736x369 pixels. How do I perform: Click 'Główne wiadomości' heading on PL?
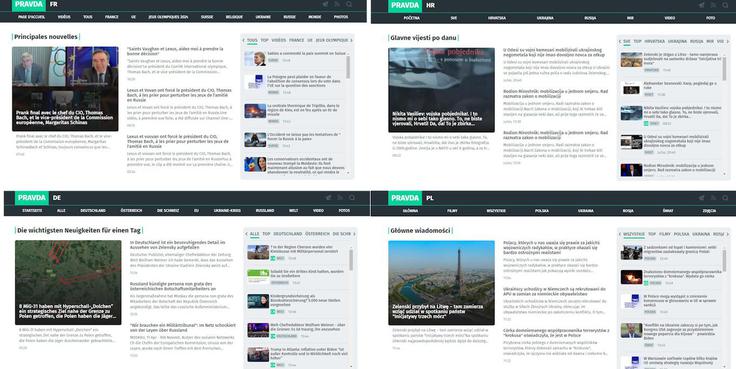point(420,231)
